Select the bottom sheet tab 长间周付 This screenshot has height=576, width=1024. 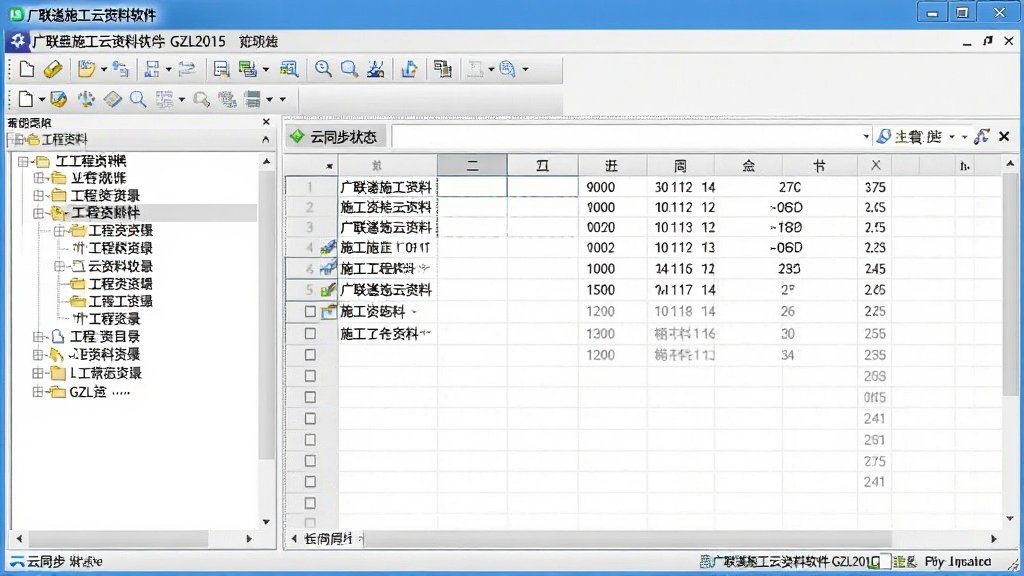pyautogui.click(x=328, y=539)
